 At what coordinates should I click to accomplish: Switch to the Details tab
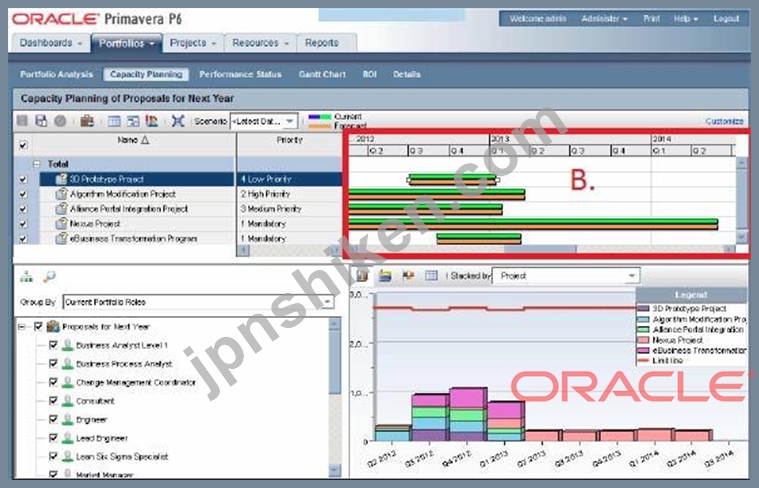[407, 74]
